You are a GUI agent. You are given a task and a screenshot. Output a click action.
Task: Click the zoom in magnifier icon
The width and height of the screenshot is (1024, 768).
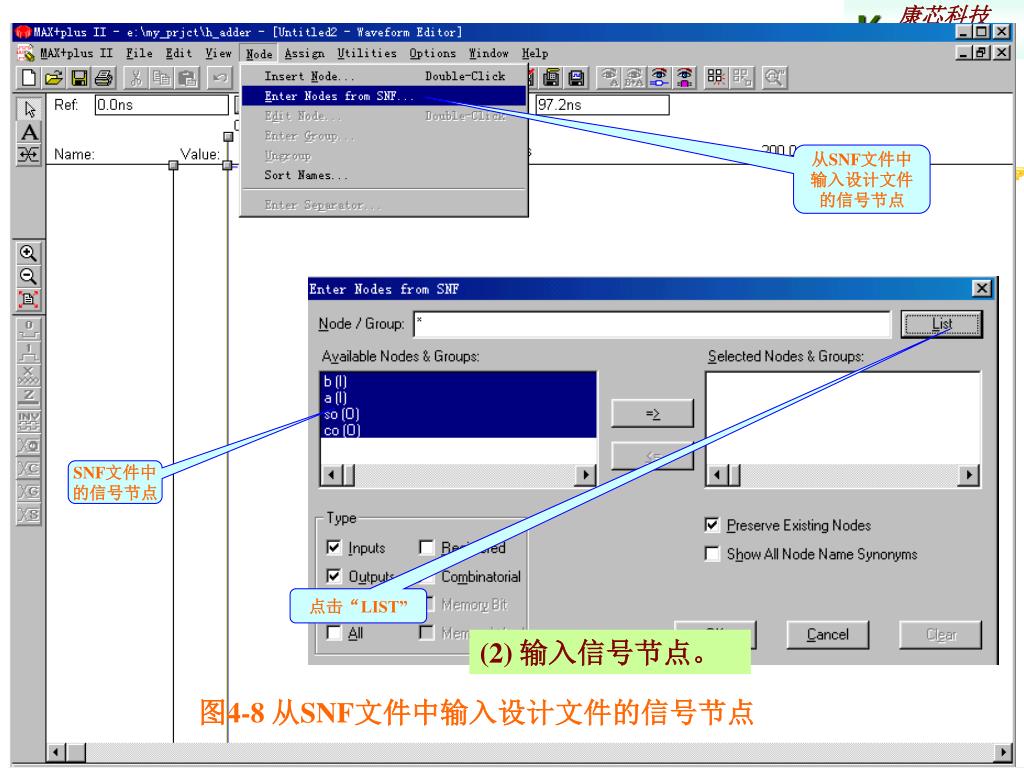point(28,253)
